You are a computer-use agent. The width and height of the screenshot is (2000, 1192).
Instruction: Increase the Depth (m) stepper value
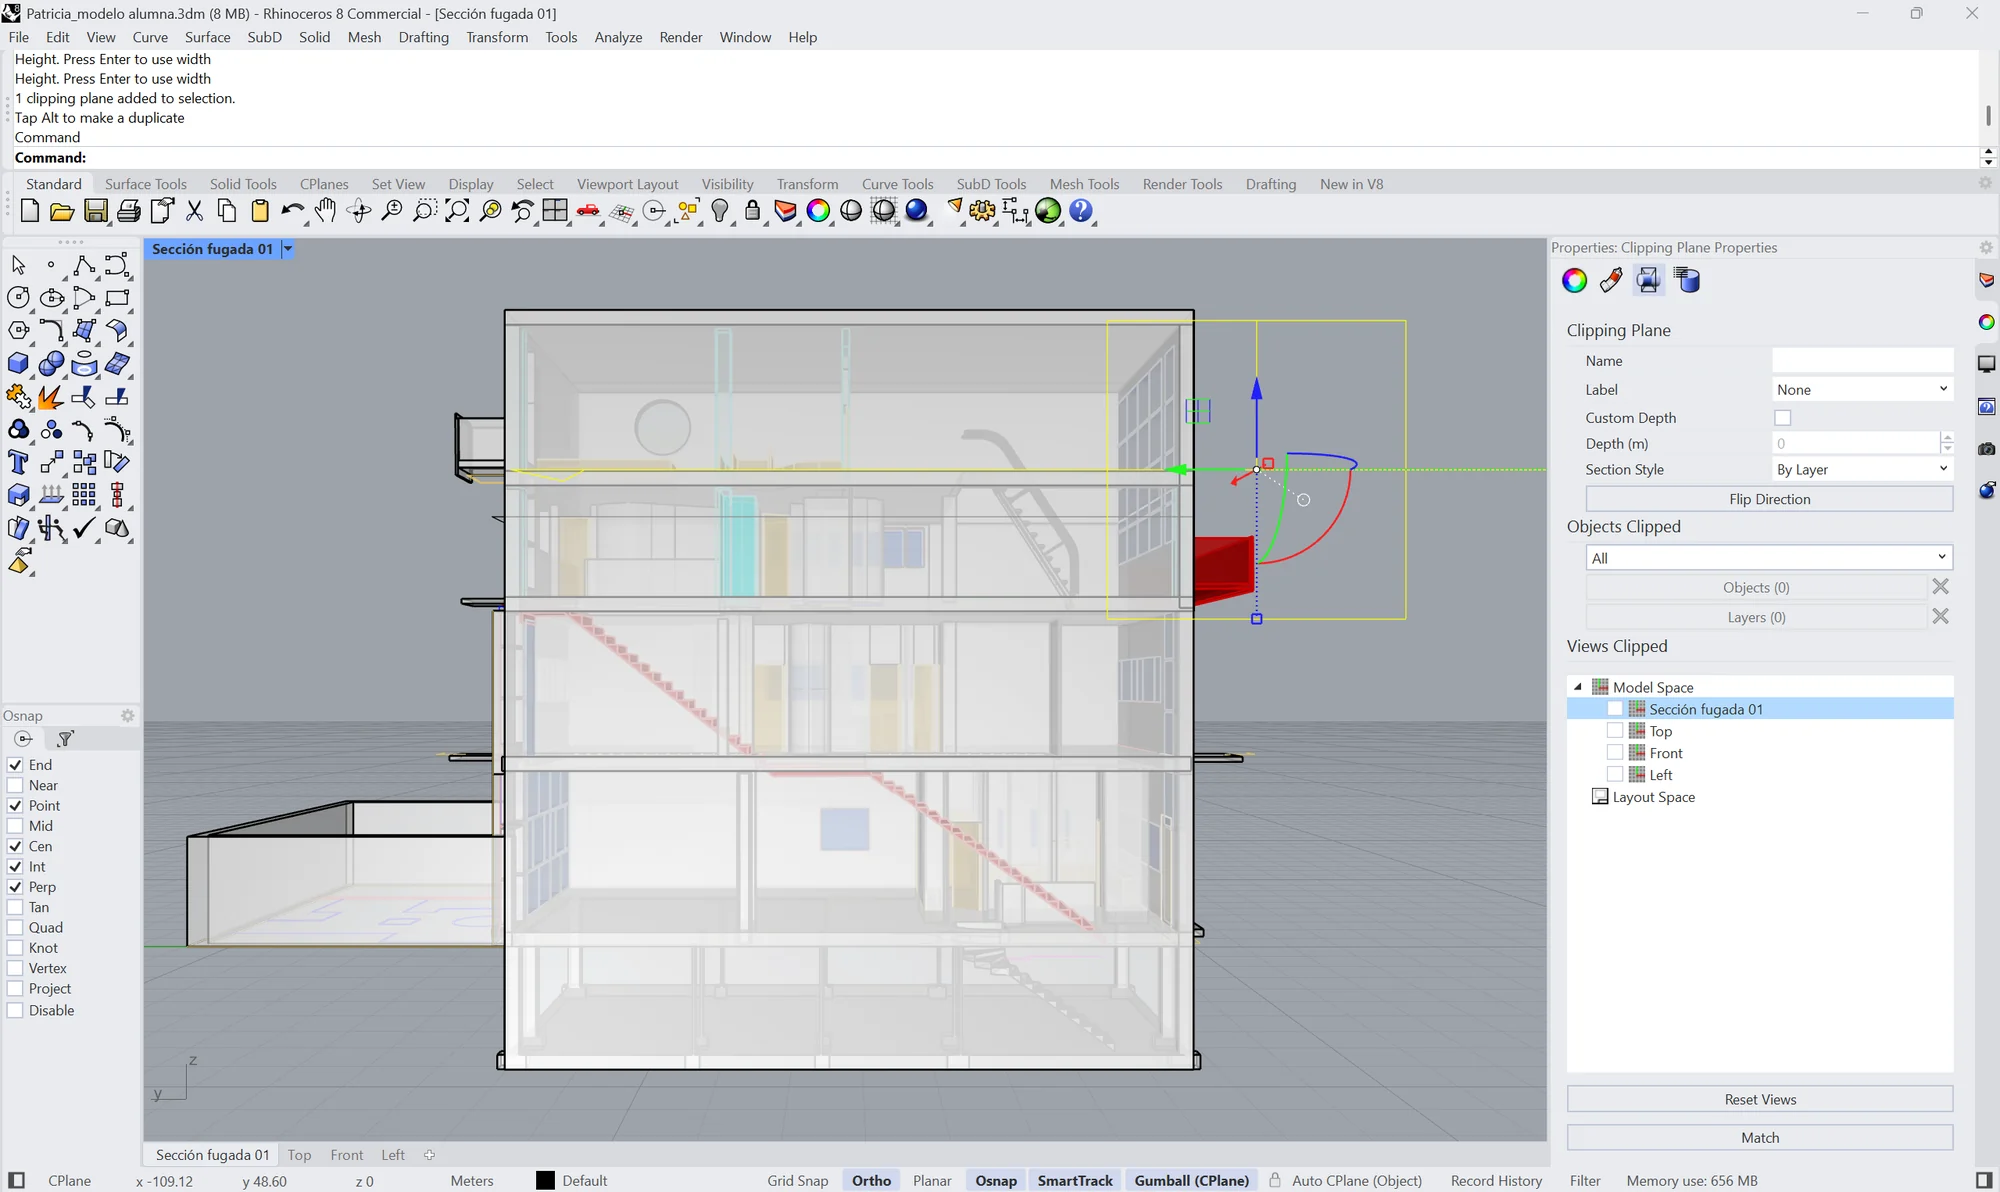pyautogui.click(x=1947, y=438)
